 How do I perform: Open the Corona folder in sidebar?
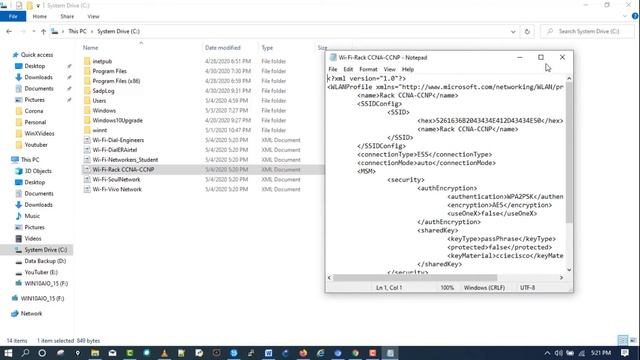pos(33,111)
